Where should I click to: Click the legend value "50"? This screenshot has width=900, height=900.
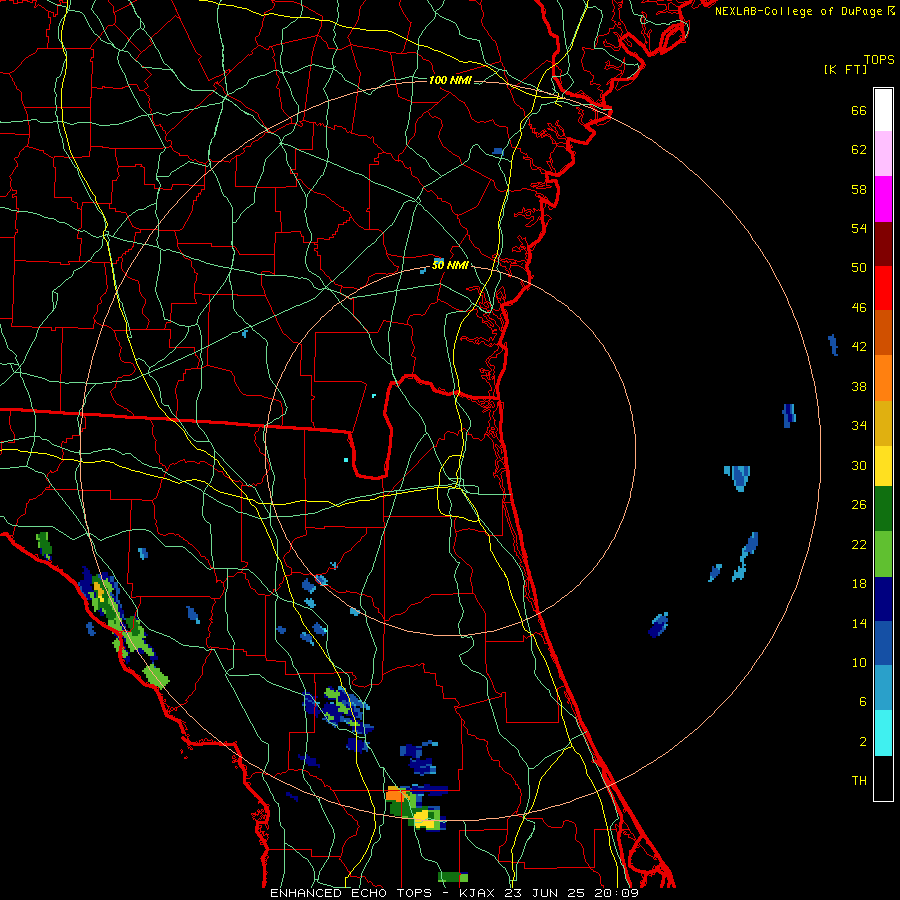tap(859, 268)
